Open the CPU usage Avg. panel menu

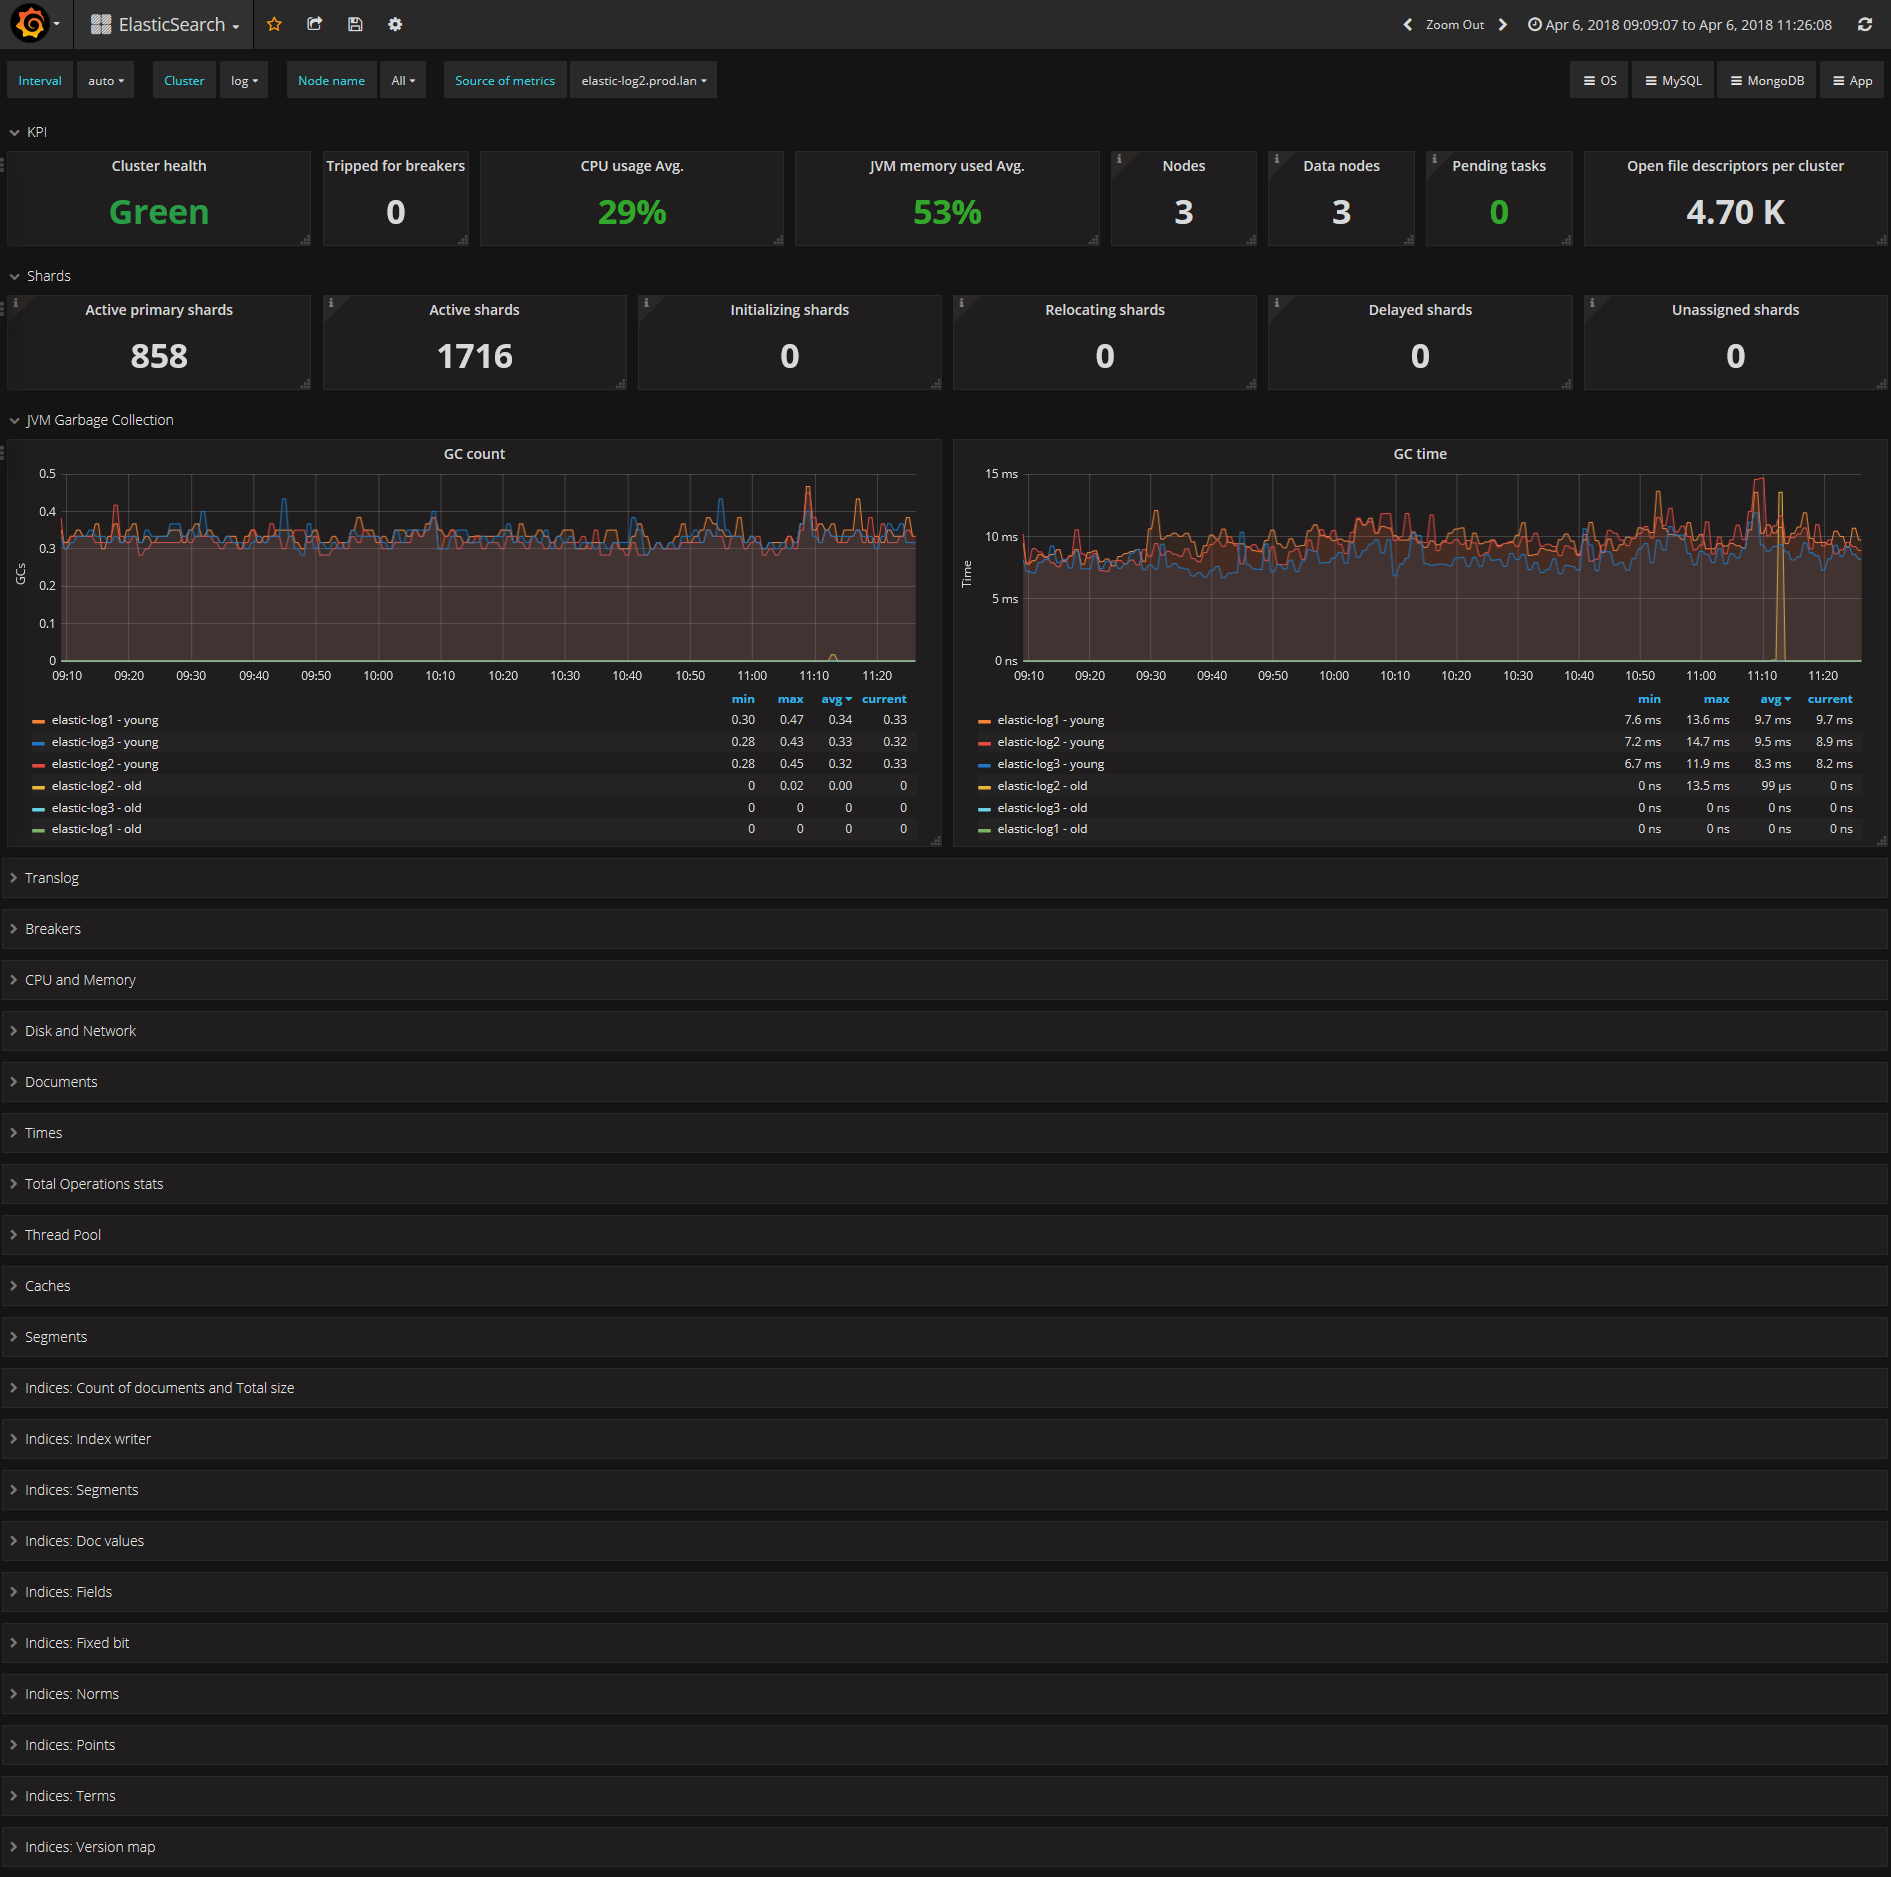point(632,166)
